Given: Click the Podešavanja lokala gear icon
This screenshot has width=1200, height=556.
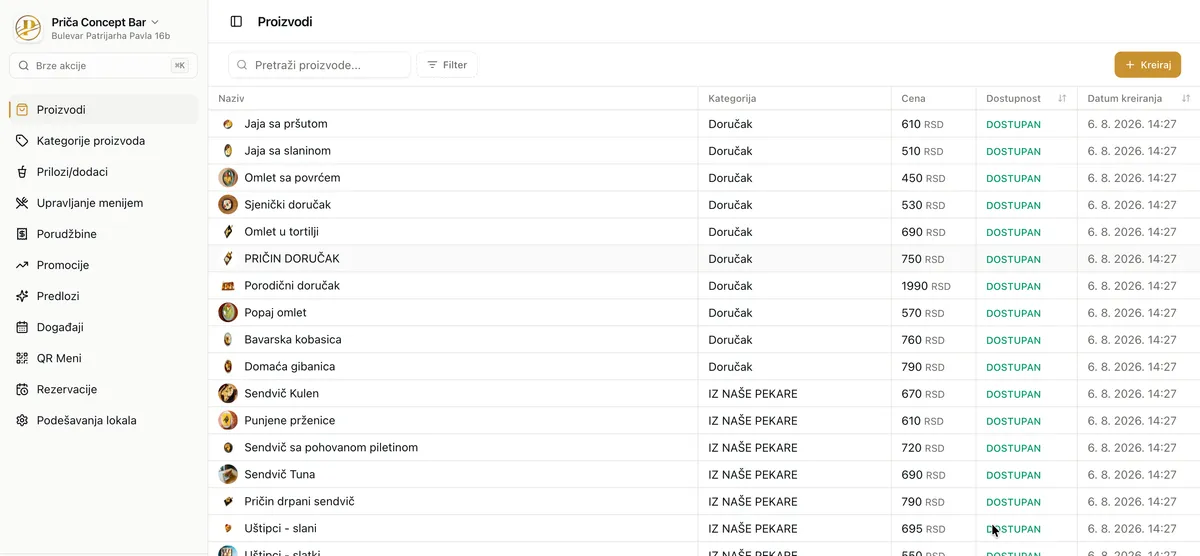Looking at the screenshot, I should tap(22, 420).
